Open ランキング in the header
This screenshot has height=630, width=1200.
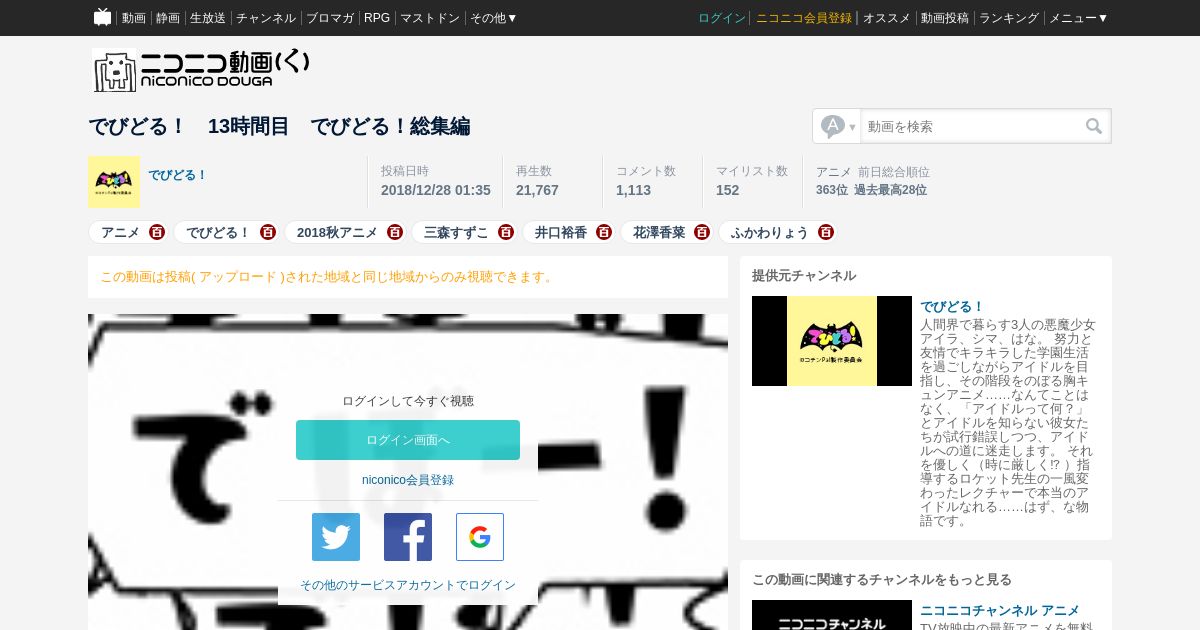(x=1009, y=18)
